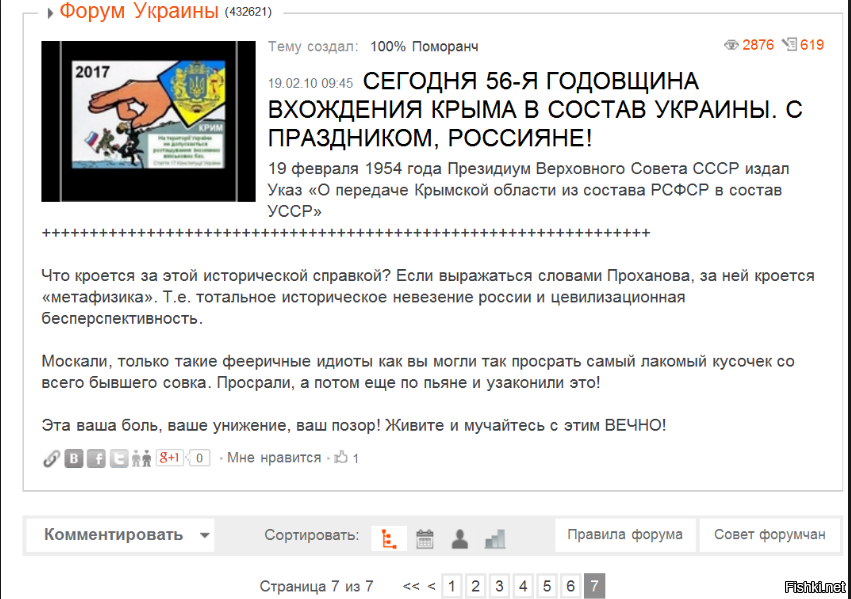
Task: Go to comments page 1
Action: point(452,586)
